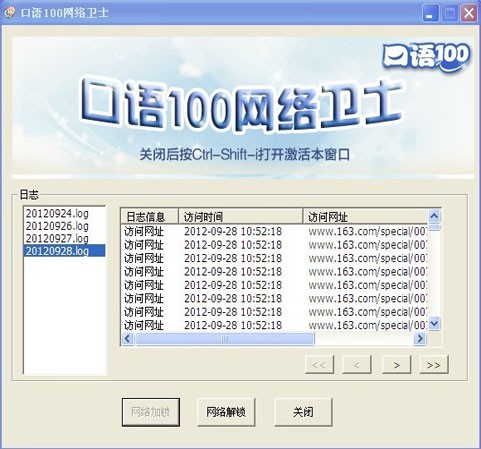Minimize the 口语100网络卫士 window

pyautogui.click(x=430, y=13)
